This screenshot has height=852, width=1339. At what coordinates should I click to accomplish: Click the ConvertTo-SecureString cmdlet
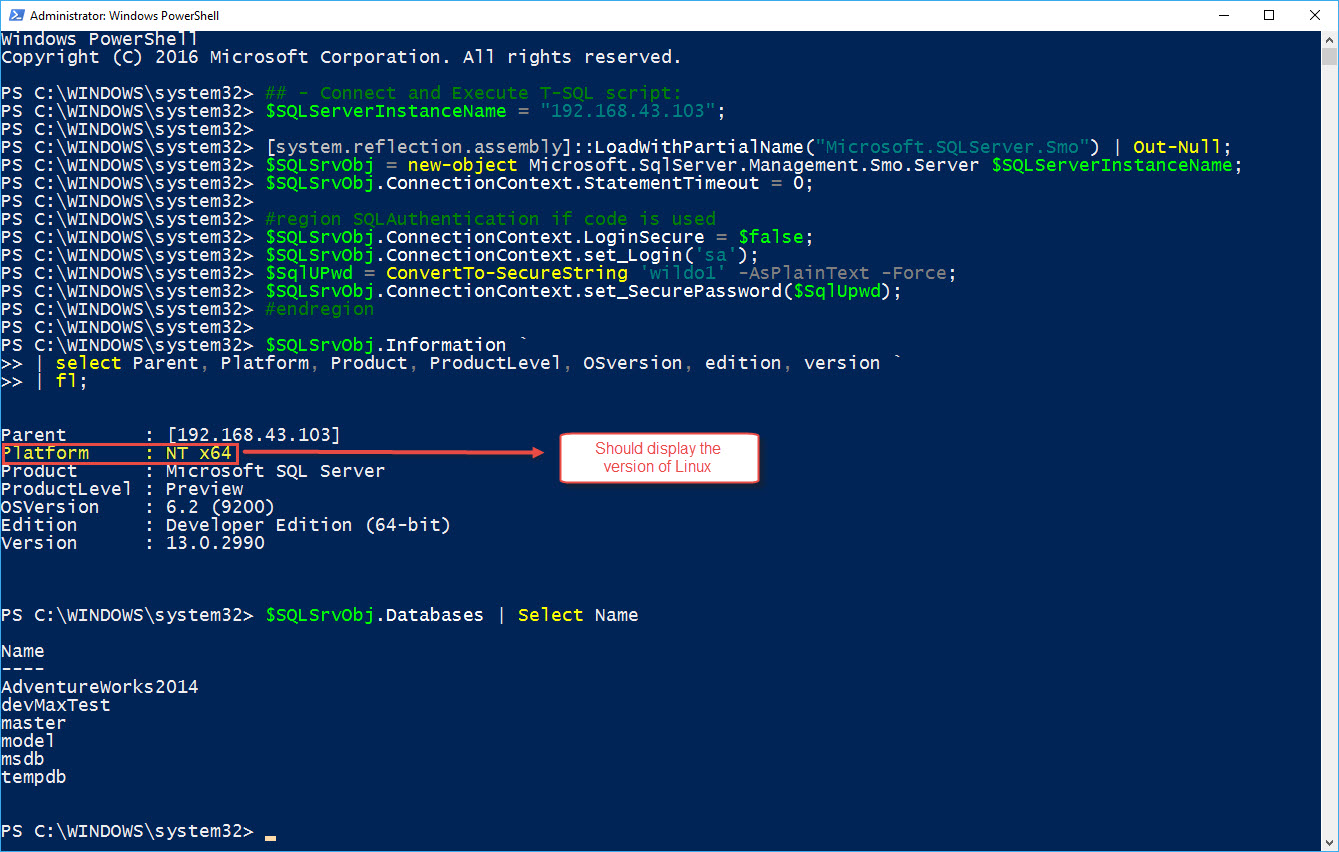507,273
